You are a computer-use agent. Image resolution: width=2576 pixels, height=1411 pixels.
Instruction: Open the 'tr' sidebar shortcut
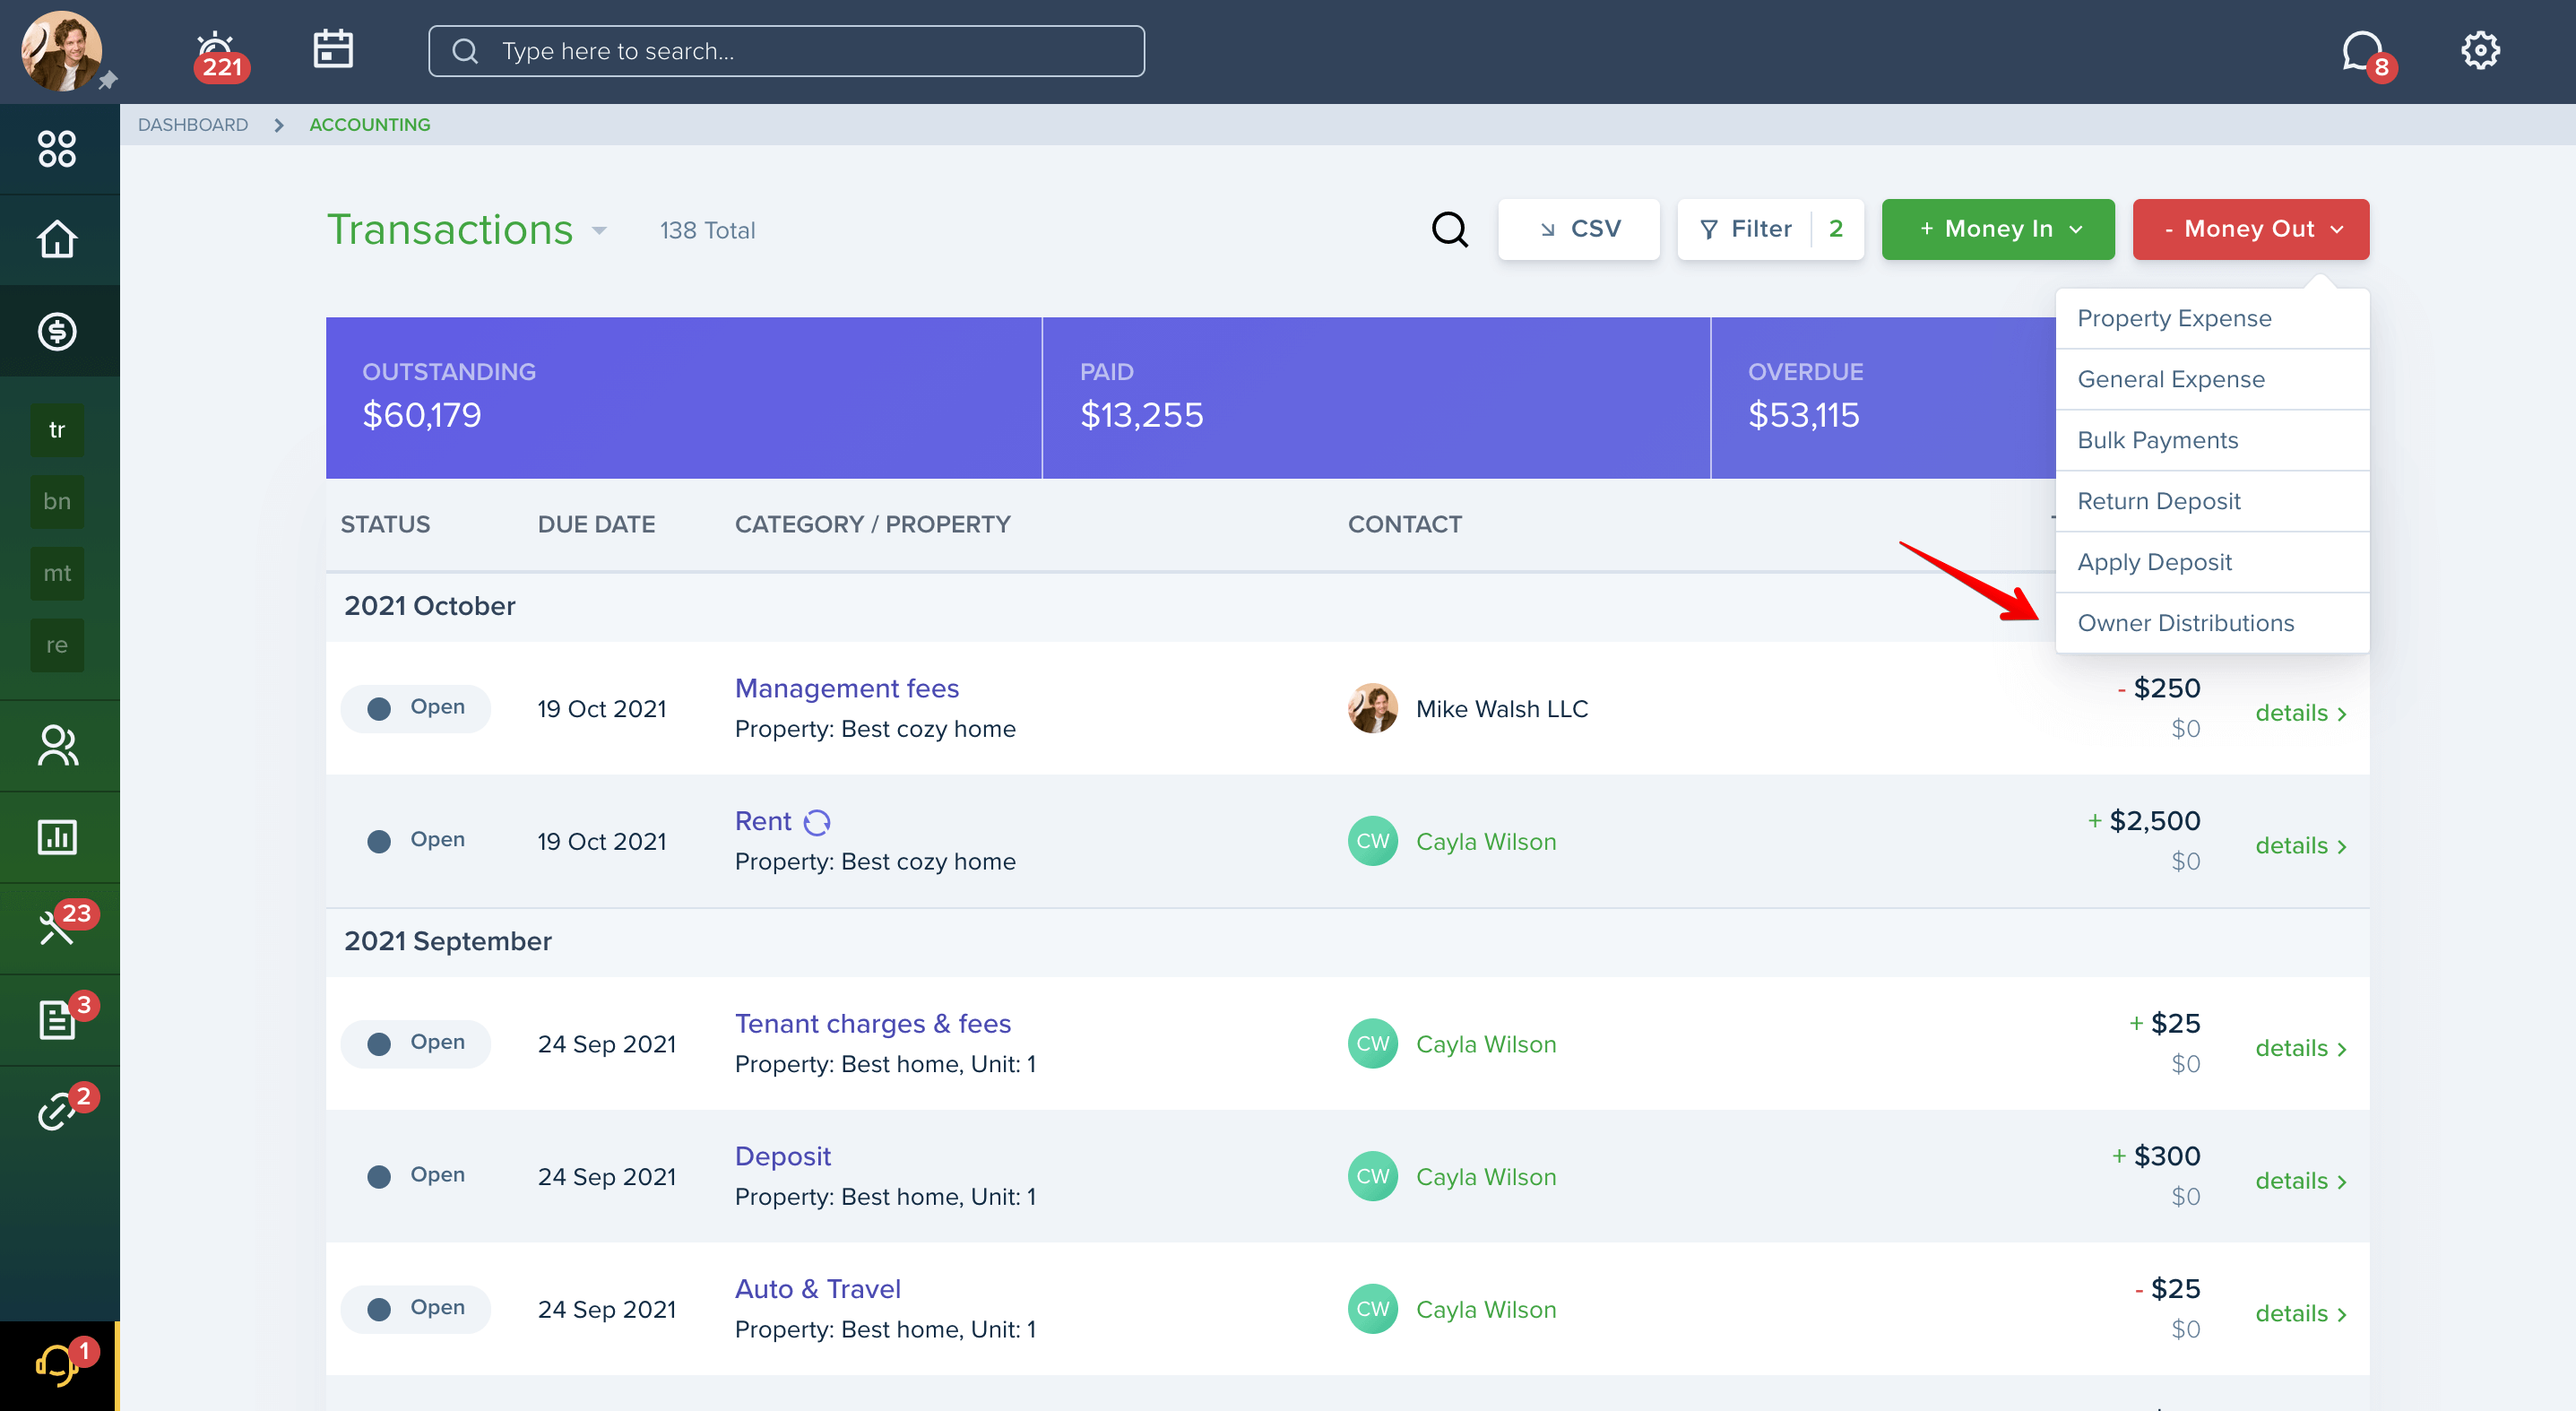pyautogui.click(x=57, y=430)
